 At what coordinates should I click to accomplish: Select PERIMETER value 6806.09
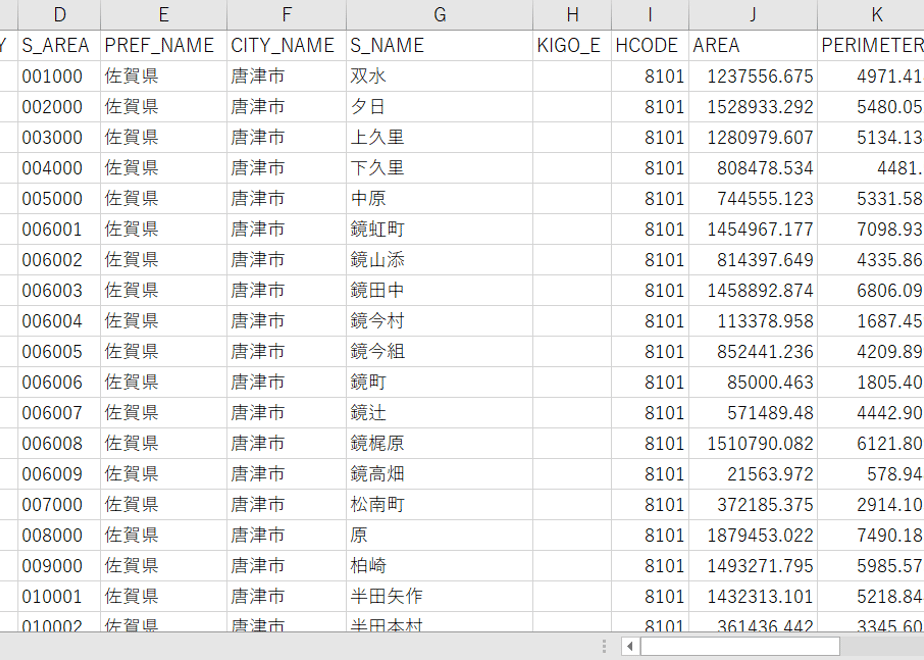tap(871, 291)
